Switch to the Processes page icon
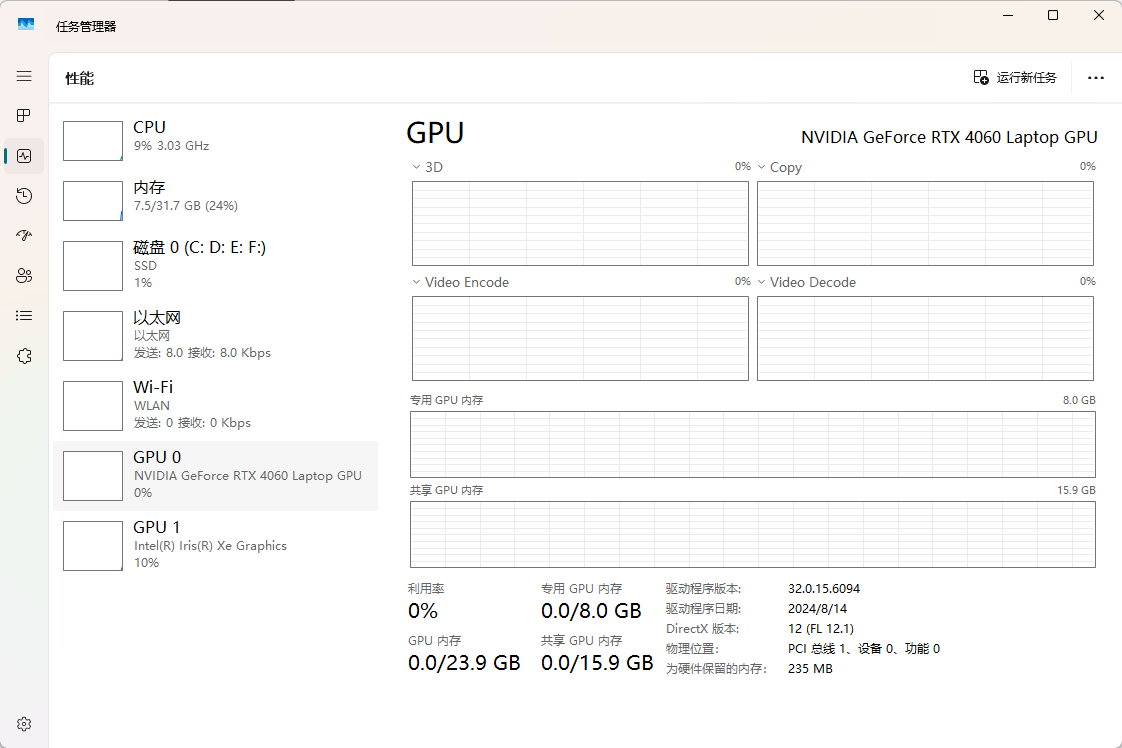The image size is (1122, 748). (x=24, y=116)
